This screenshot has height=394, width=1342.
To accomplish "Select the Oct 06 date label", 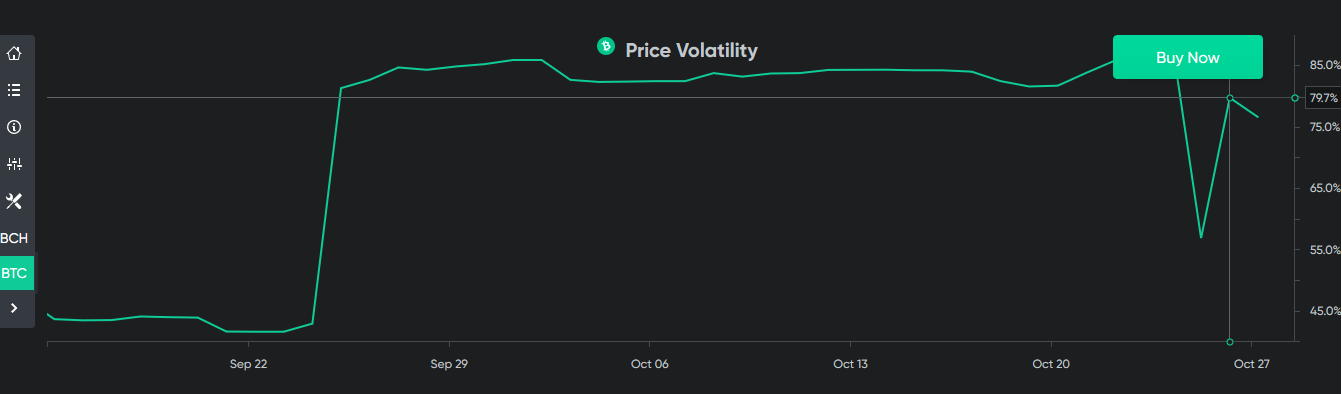I will pos(650,364).
